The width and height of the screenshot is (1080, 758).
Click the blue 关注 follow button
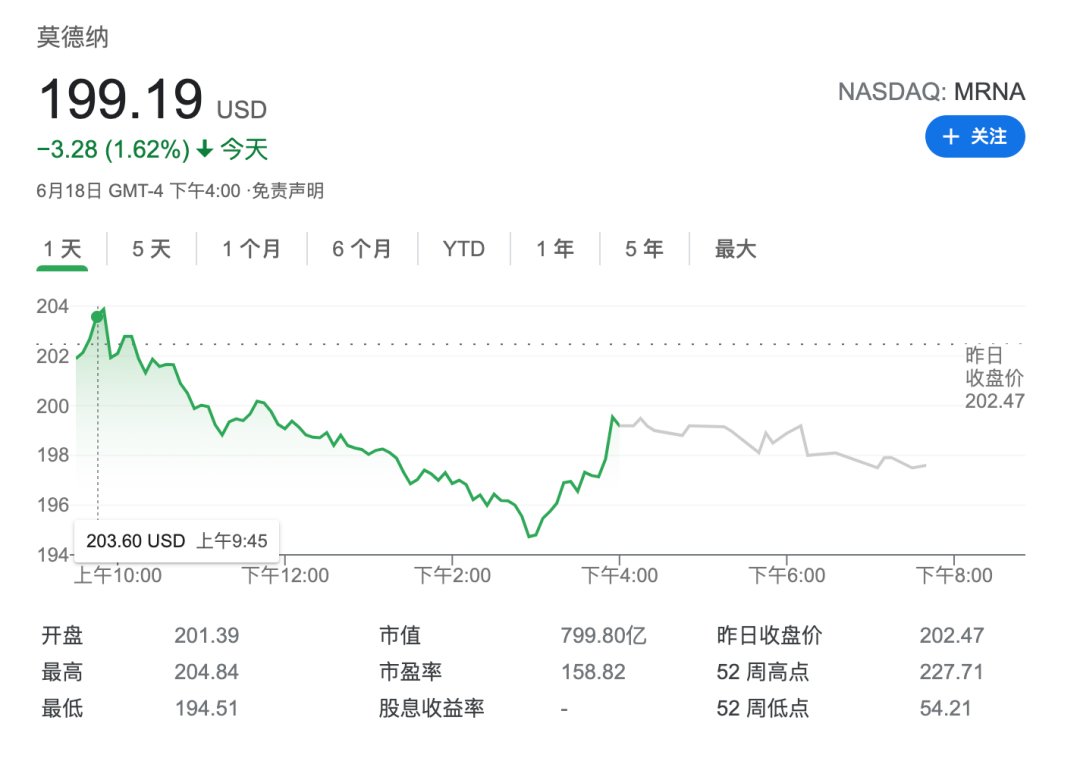[x=974, y=136]
